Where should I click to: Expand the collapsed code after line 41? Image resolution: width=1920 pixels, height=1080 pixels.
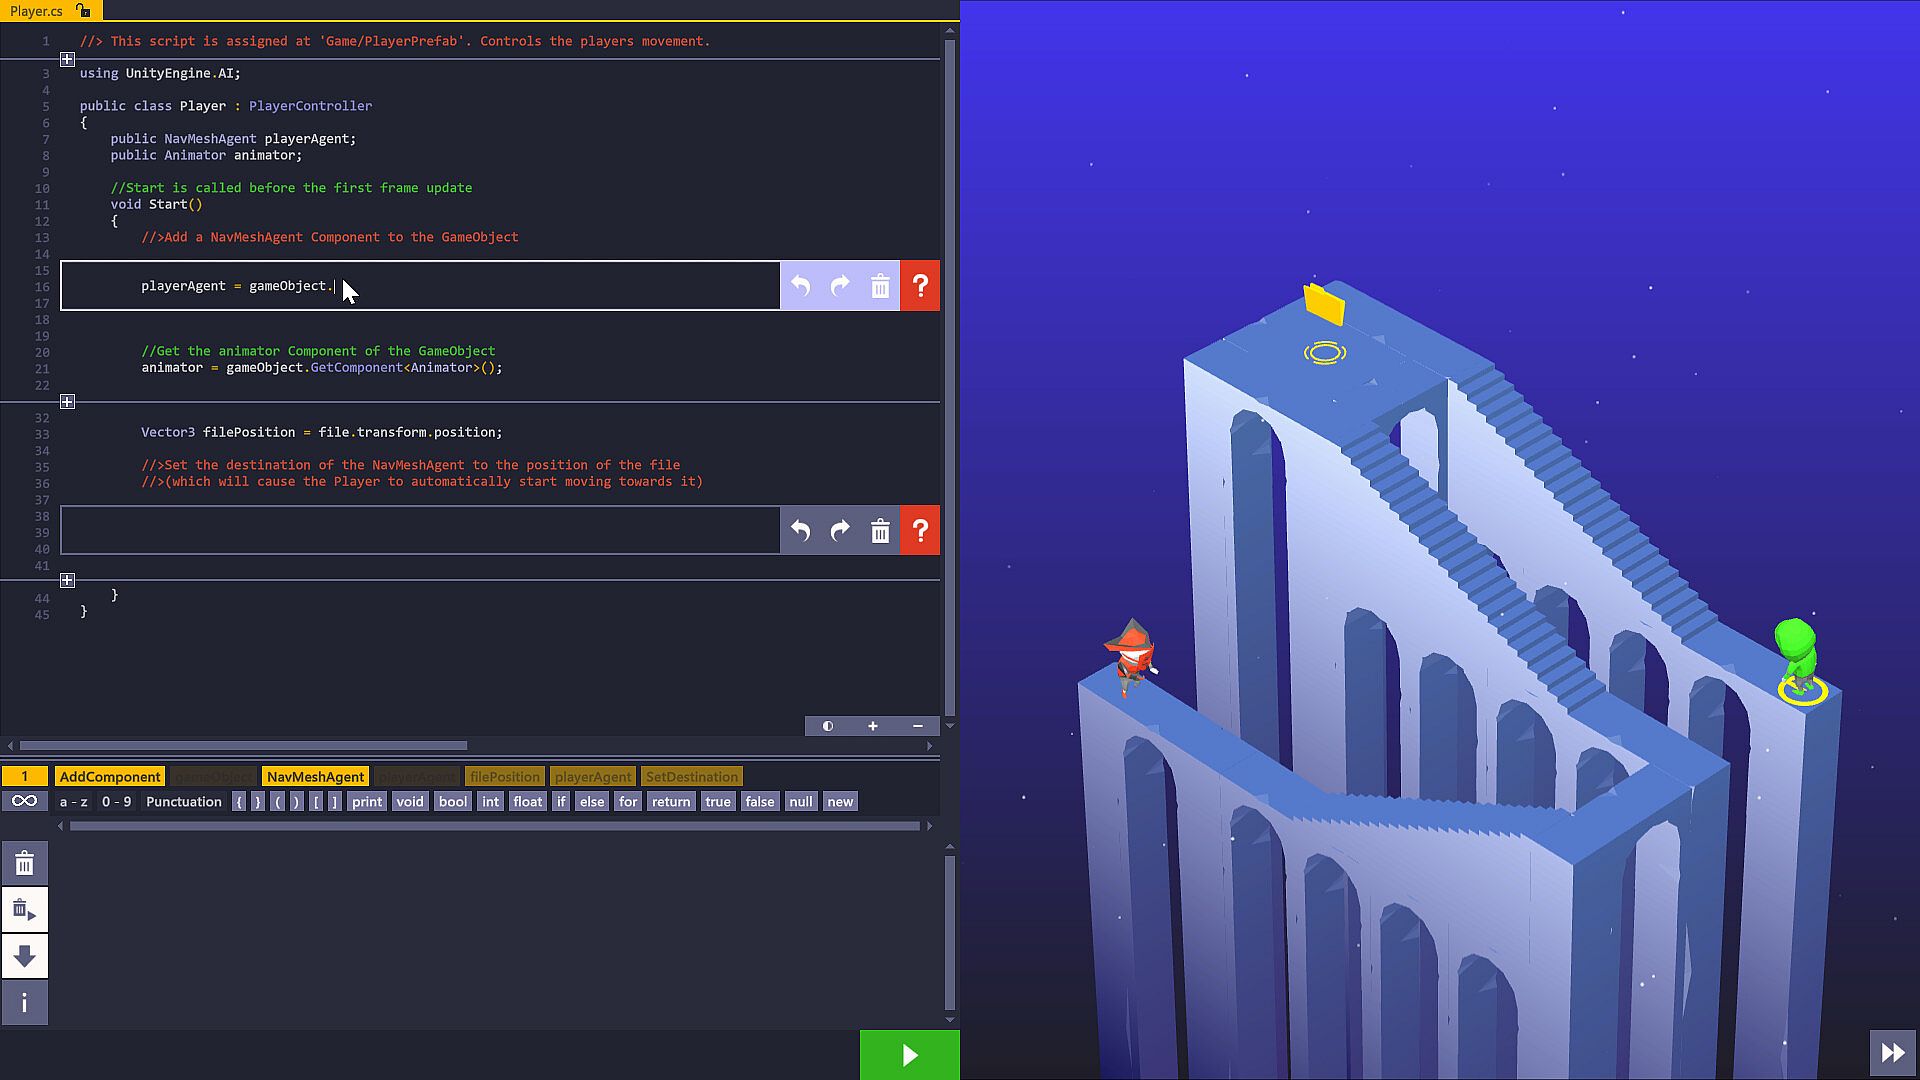(x=67, y=581)
